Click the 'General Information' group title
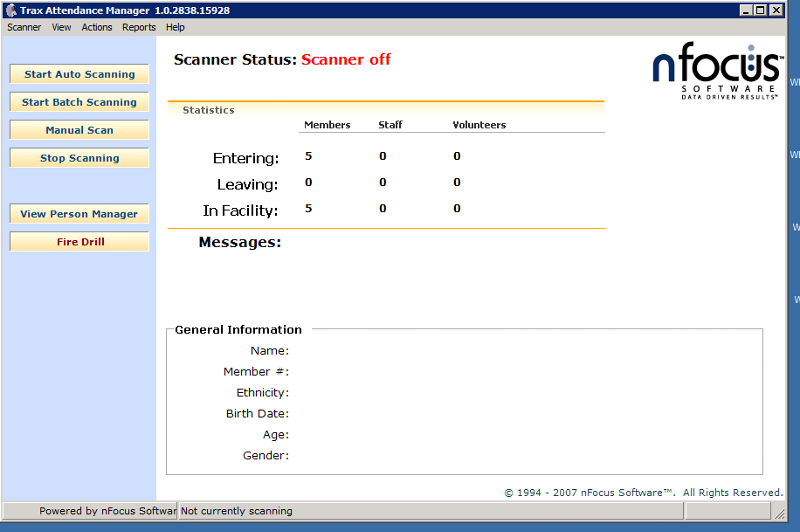This screenshot has width=800, height=532. [x=238, y=330]
